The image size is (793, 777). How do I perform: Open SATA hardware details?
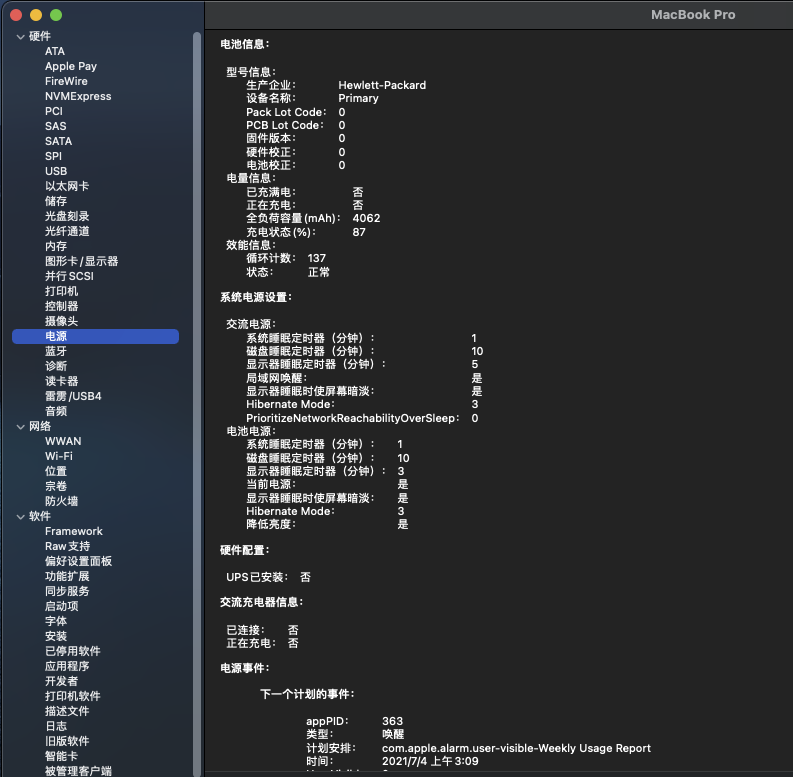[58, 142]
